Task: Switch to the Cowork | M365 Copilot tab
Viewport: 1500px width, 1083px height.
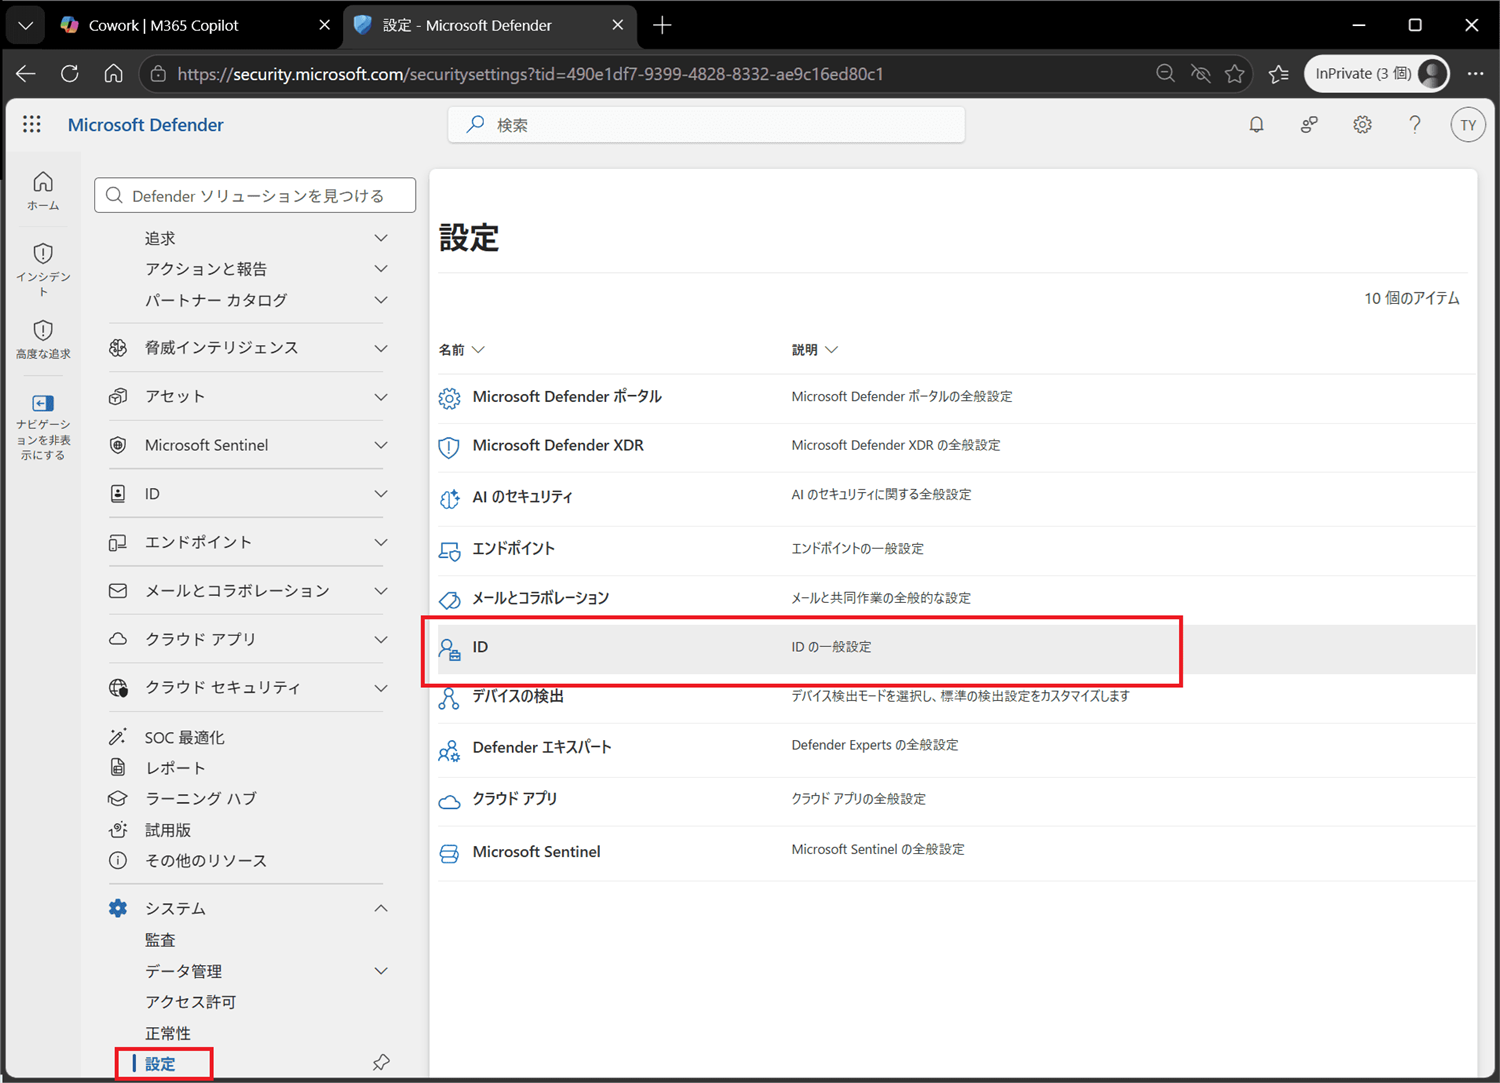Action: coord(196,26)
